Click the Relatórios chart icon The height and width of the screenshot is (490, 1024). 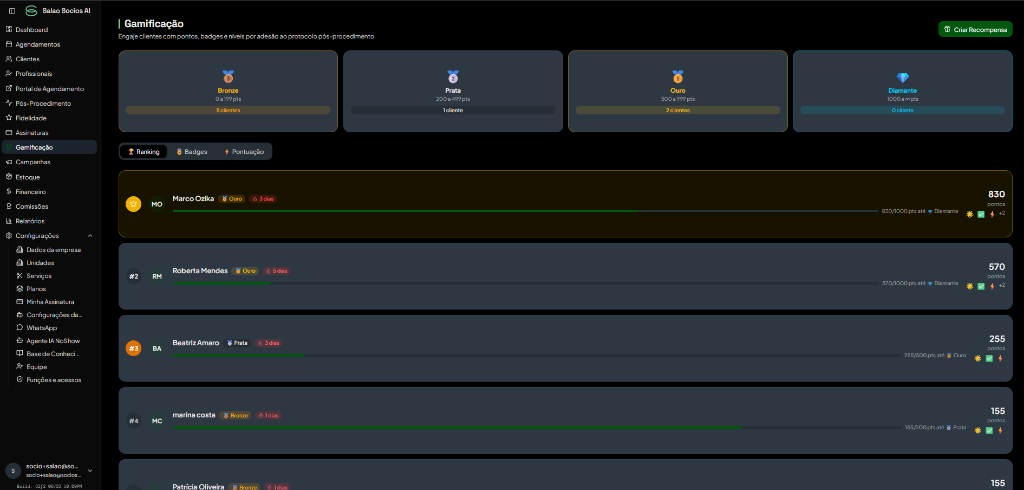point(8,221)
